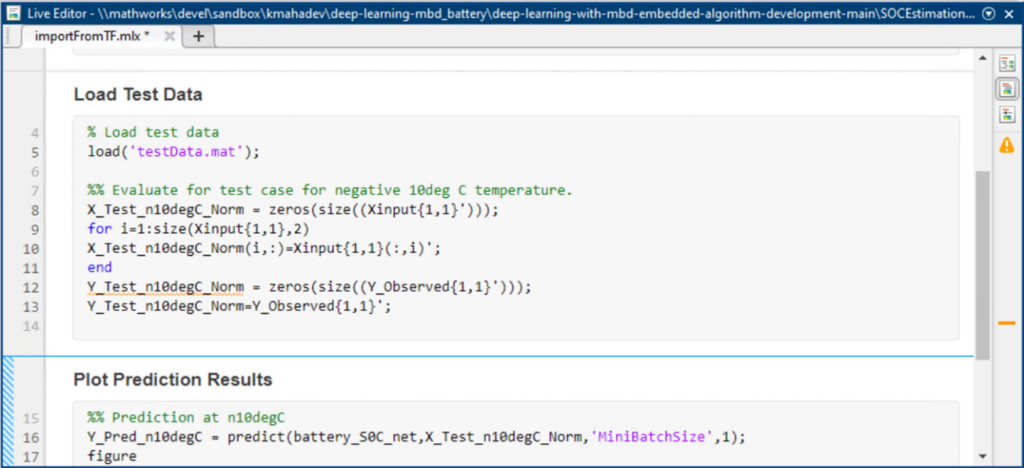1024x468 pixels.
Task: Select the output inline view button
Action: coord(1006,89)
